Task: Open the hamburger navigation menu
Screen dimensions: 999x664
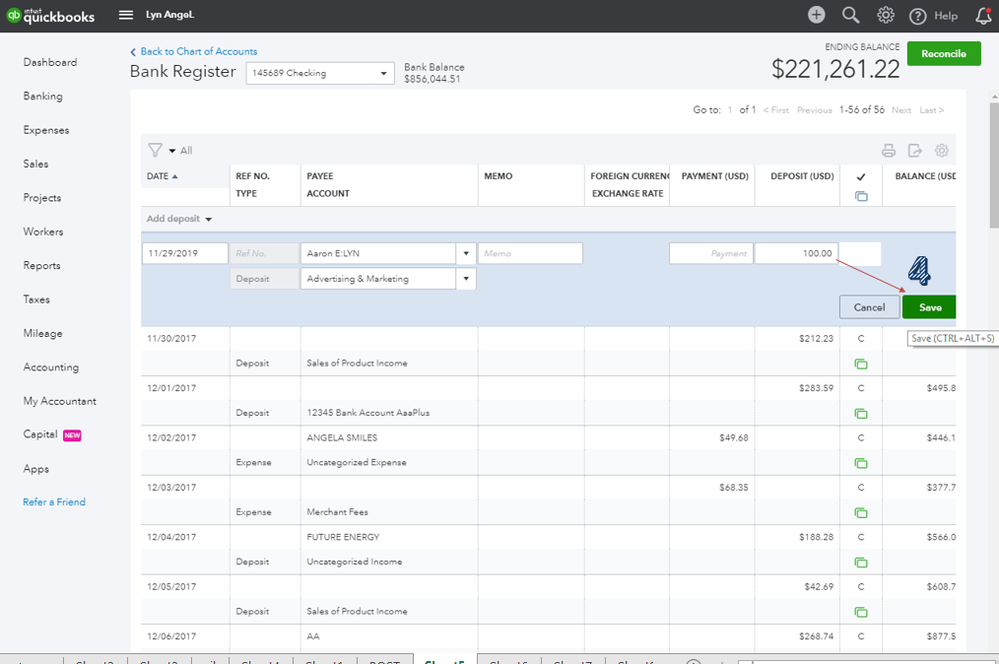Action: [126, 15]
